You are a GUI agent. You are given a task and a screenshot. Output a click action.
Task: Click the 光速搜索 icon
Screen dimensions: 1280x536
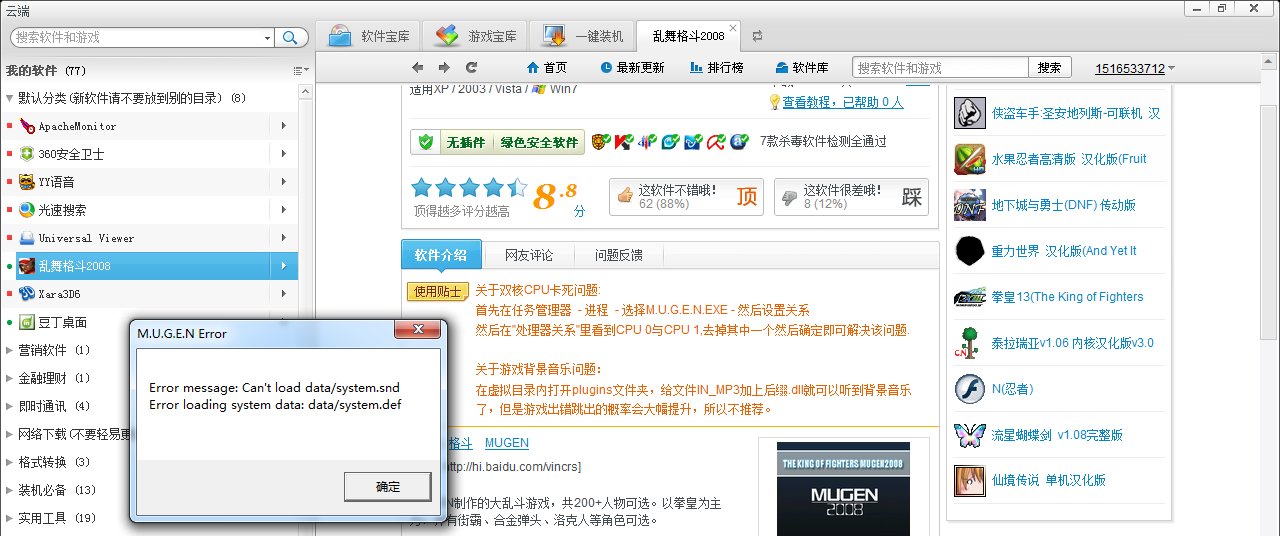pyautogui.click(x=26, y=210)
